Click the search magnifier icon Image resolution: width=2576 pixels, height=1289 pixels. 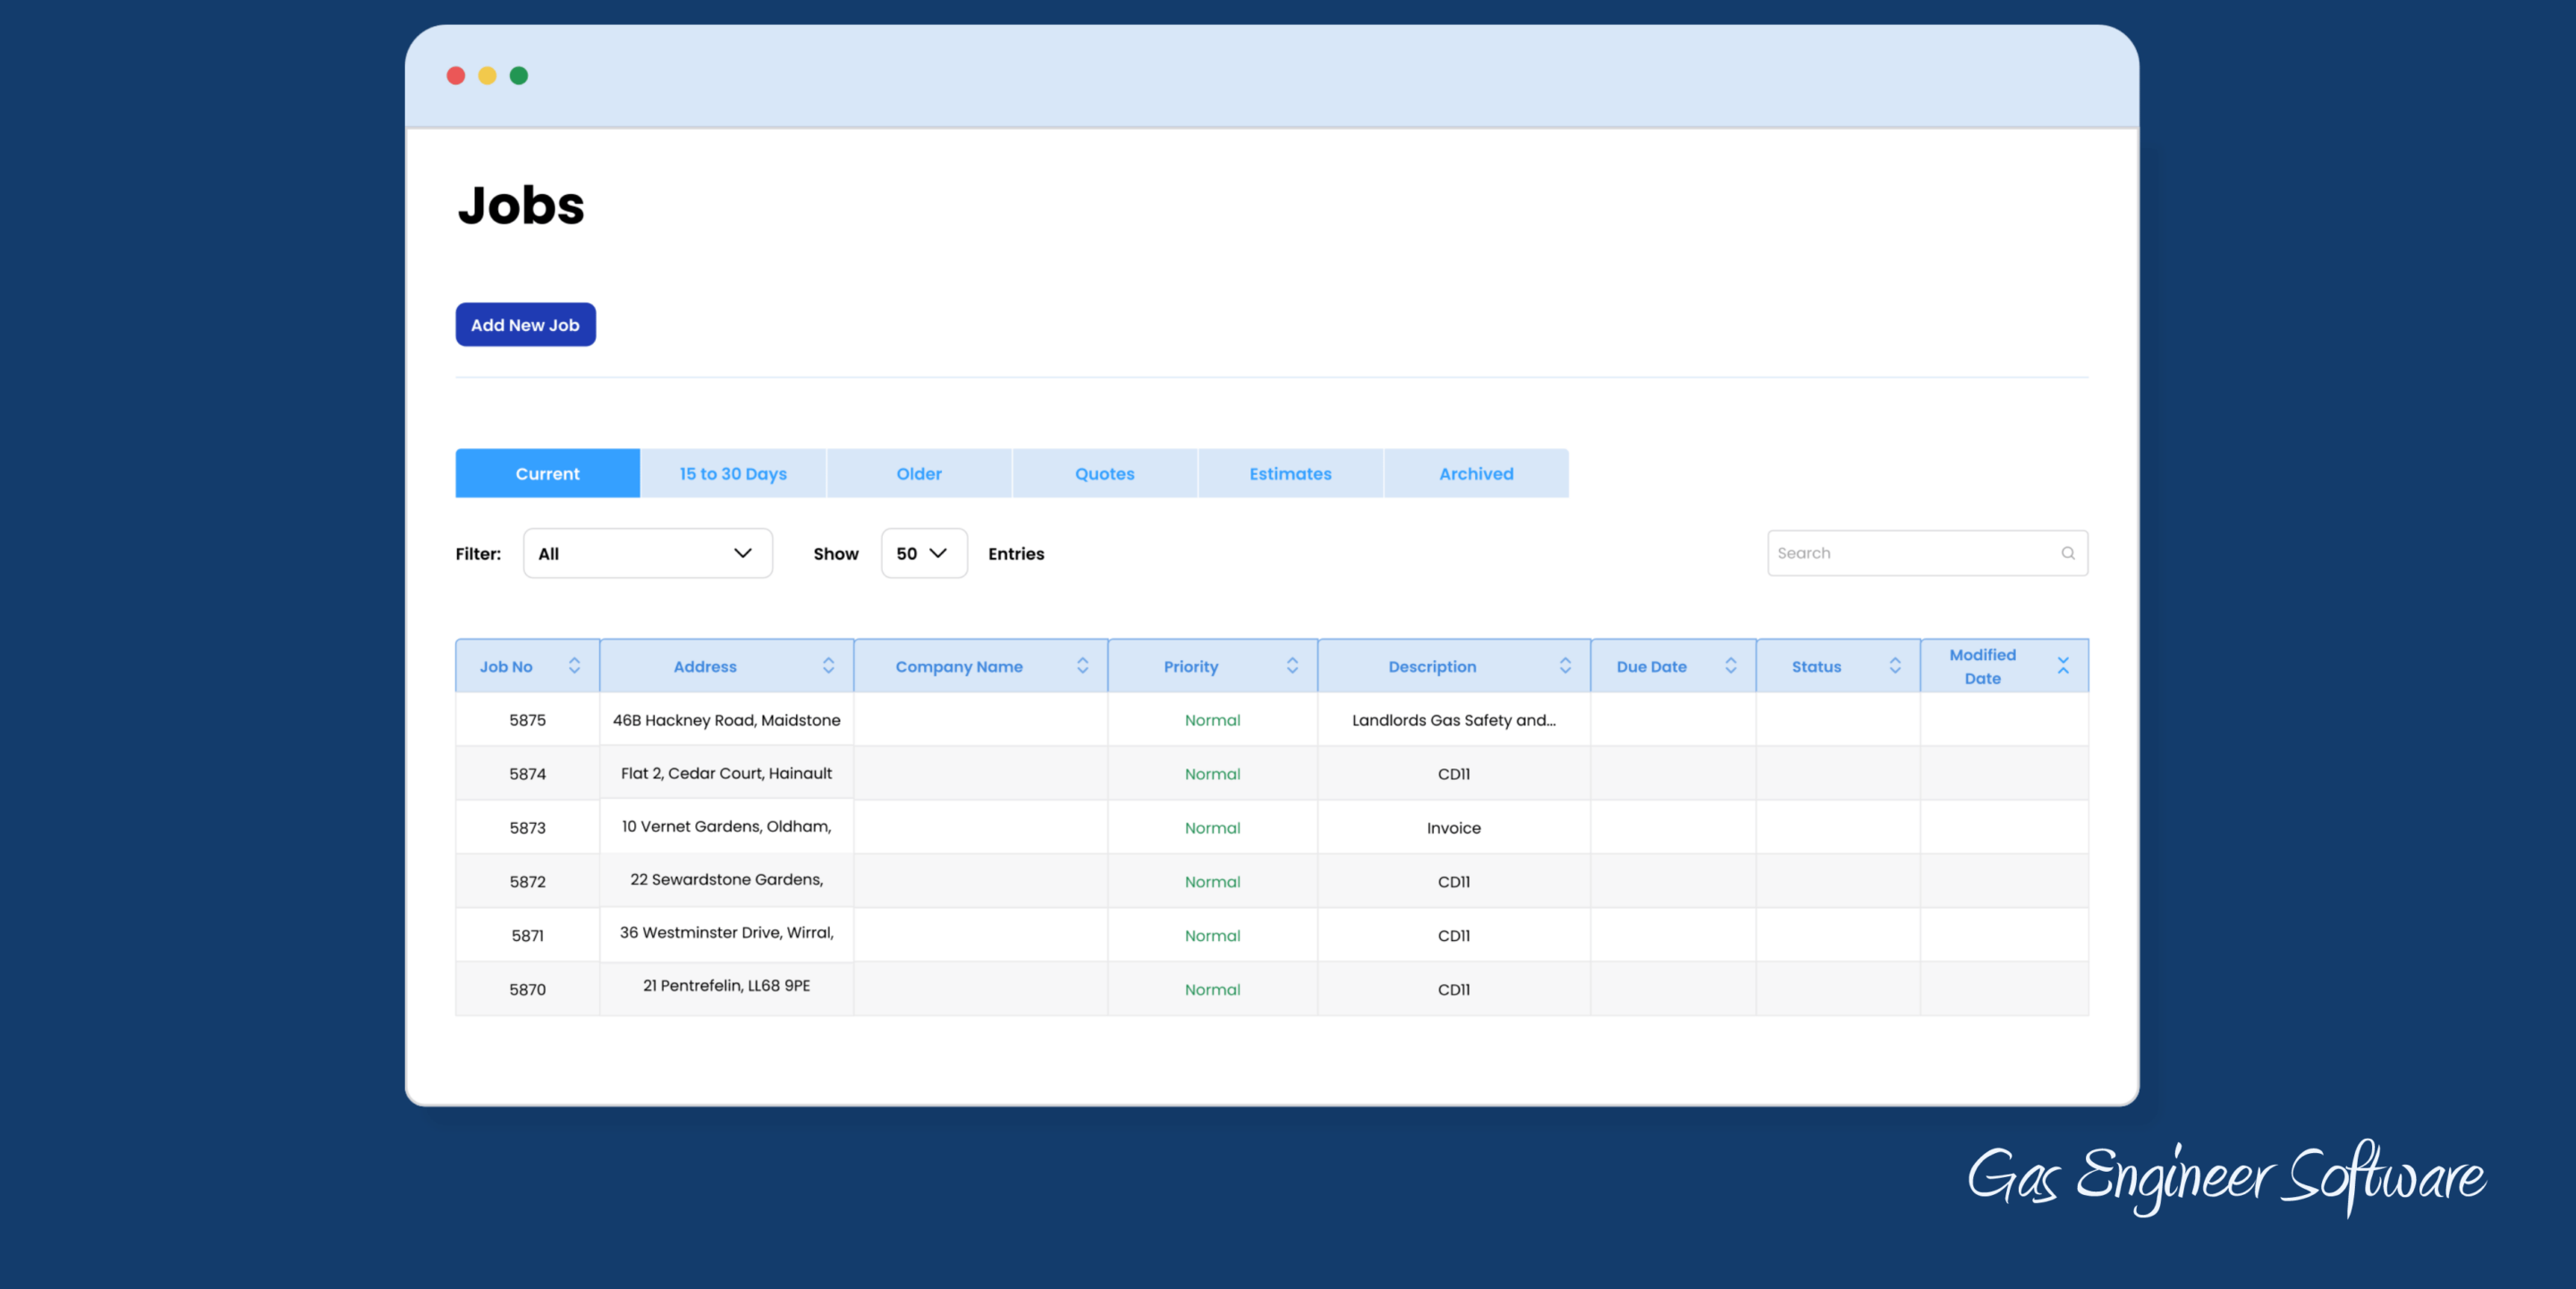(2067, 553)
